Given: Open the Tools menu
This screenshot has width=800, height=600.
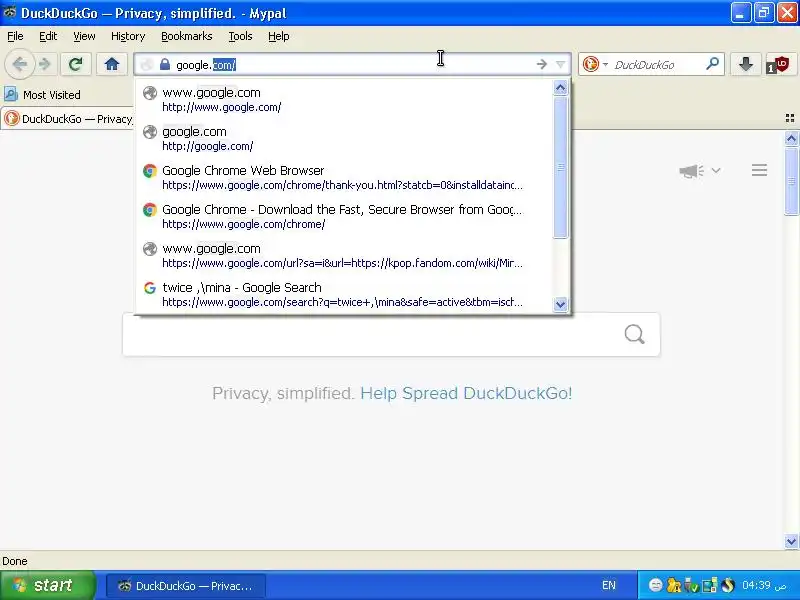Looking at the screenshot, I should (x=240, y=36).
